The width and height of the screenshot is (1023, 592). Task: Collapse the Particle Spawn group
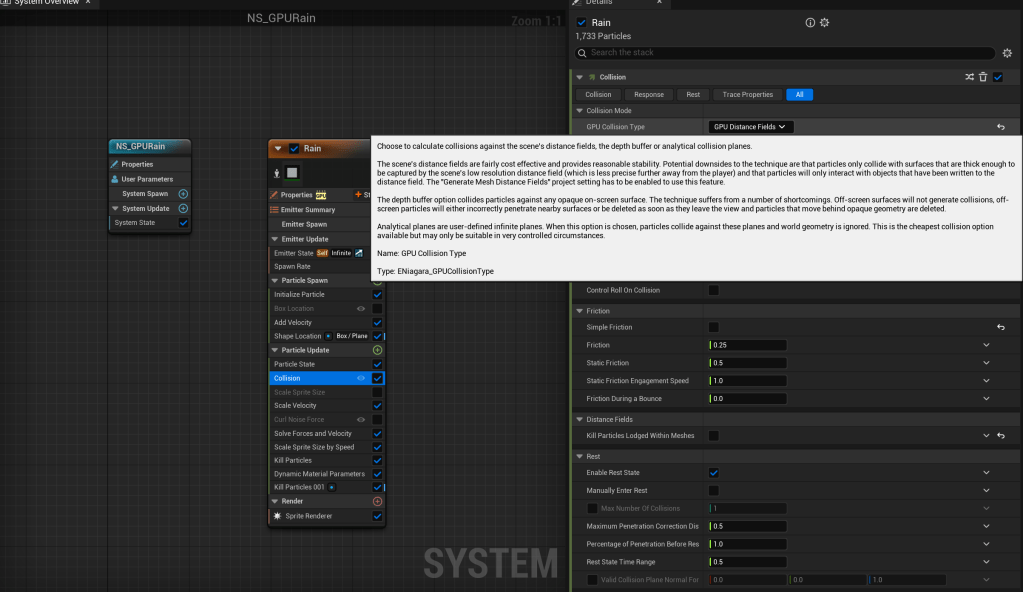[274, 281]
